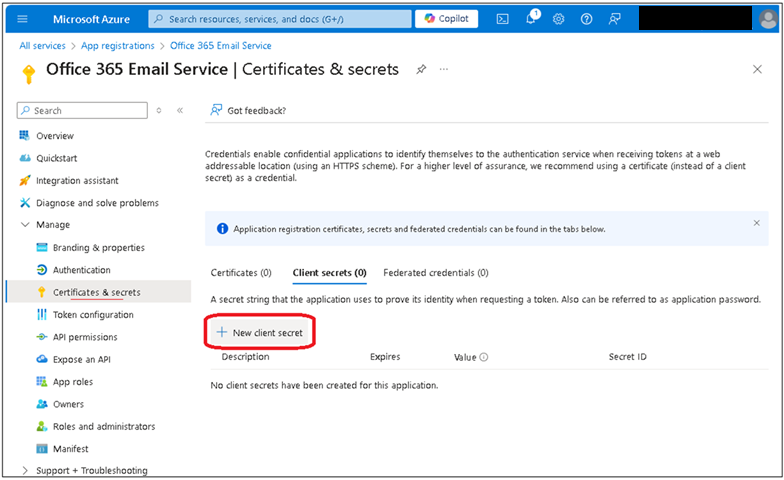Collapse the sidebar with double chevron
The height and width of the screenshot is (480, 784).
point(180,110)
